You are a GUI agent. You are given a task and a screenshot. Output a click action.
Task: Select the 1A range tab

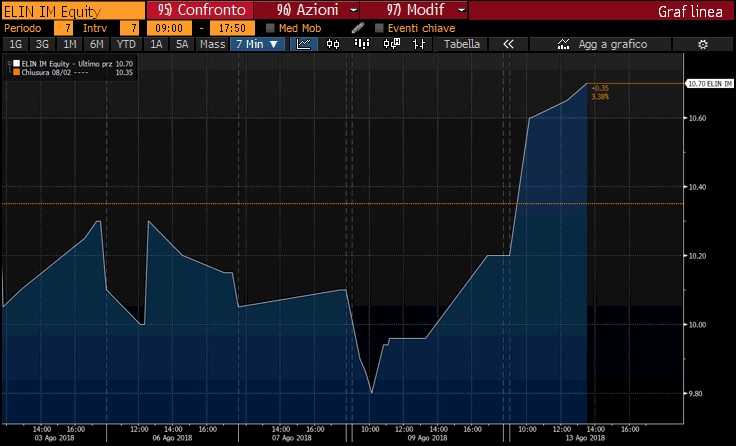(x=156, y=44)
